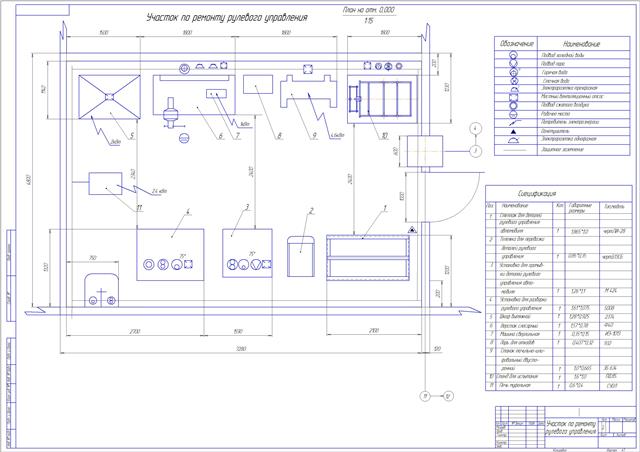640x452 pixels.
Task: Click position callout 5 by exhaust cabinet
Action: pos(132,136)
